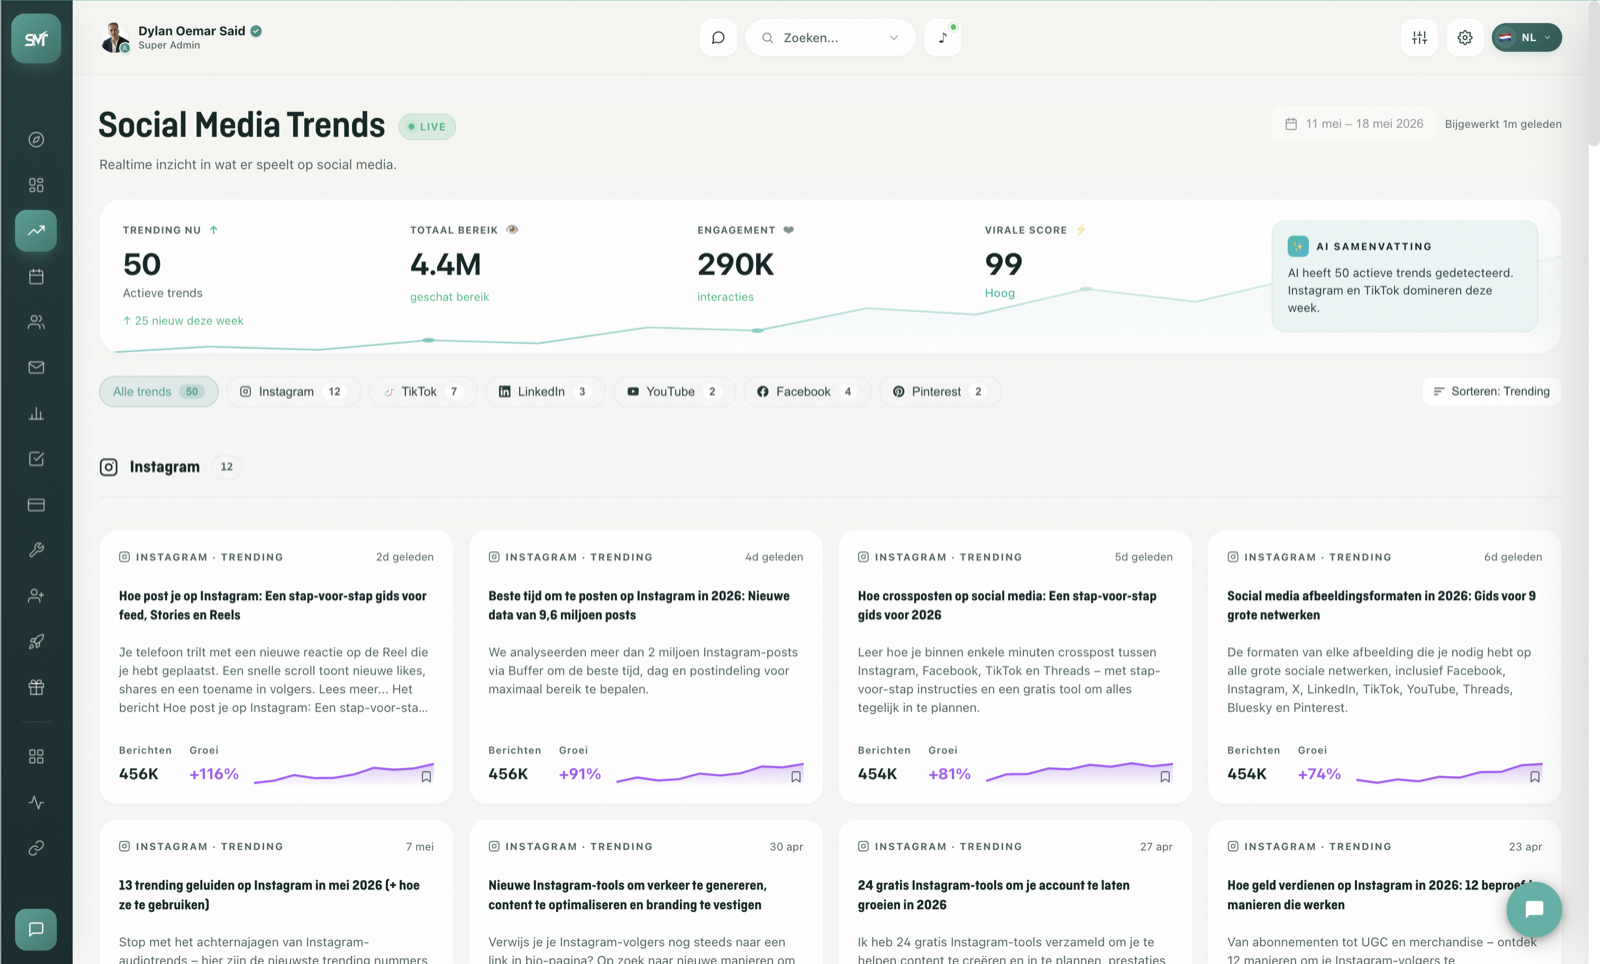Open 'Nieuwe Instagram-tools om verkeer' article
1600x964 pixels.
tap(627, 895)
